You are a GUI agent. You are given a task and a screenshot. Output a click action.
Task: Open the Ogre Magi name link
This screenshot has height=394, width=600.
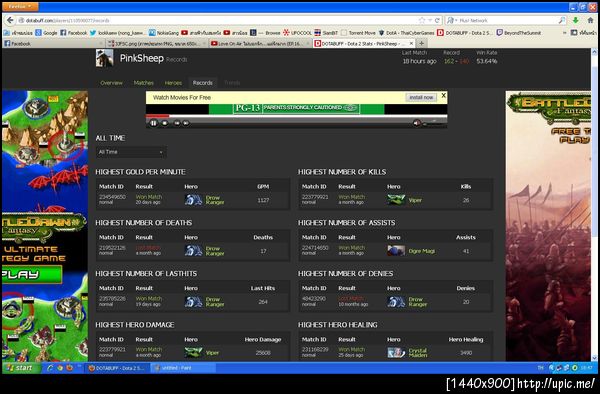tap(422, 251)
